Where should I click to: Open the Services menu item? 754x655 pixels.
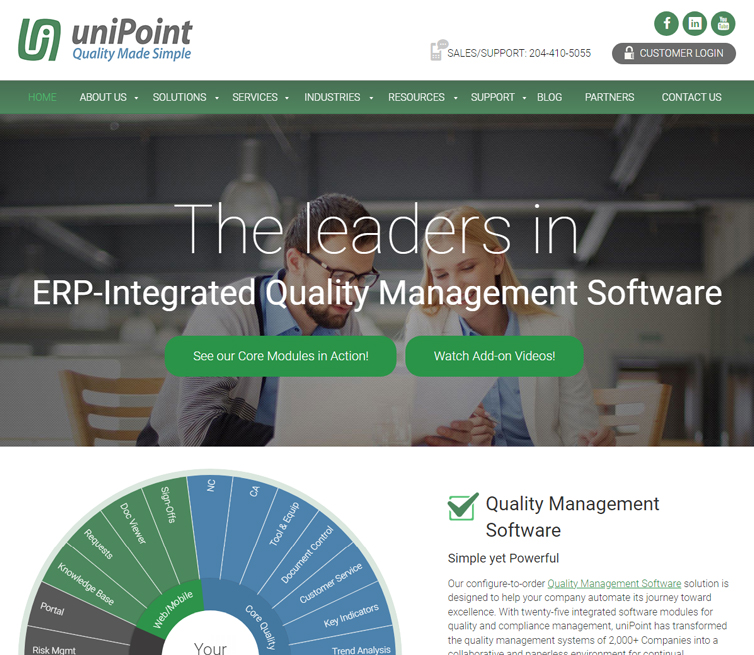[255, 97]
